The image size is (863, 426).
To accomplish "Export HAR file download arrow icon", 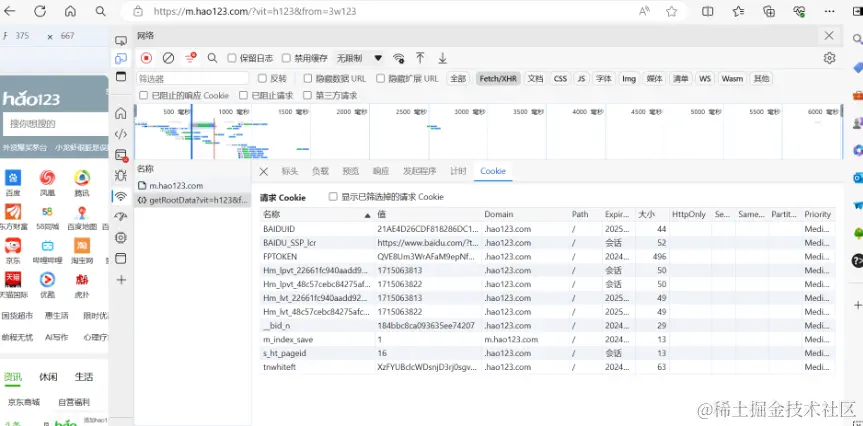I will pyautogui.click(x=442, y=58).
